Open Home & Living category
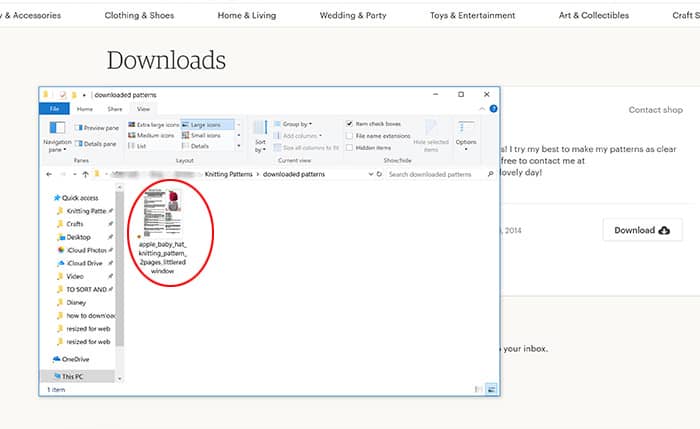 247,15
